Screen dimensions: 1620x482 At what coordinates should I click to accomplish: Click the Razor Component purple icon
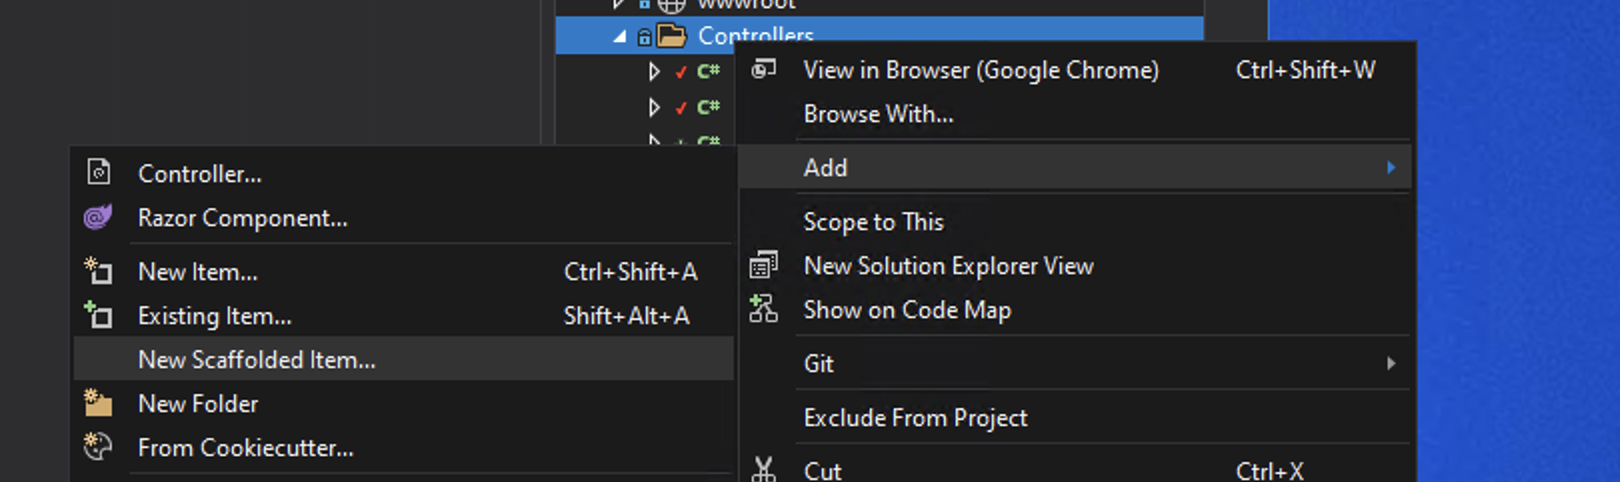coord(98,217)
